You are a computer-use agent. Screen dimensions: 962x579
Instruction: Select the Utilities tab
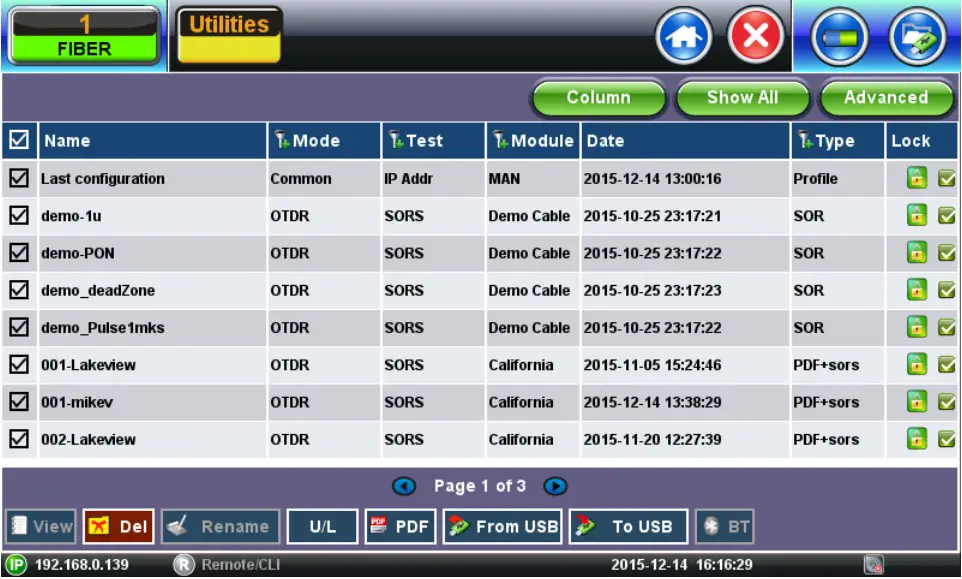(229, 36)
